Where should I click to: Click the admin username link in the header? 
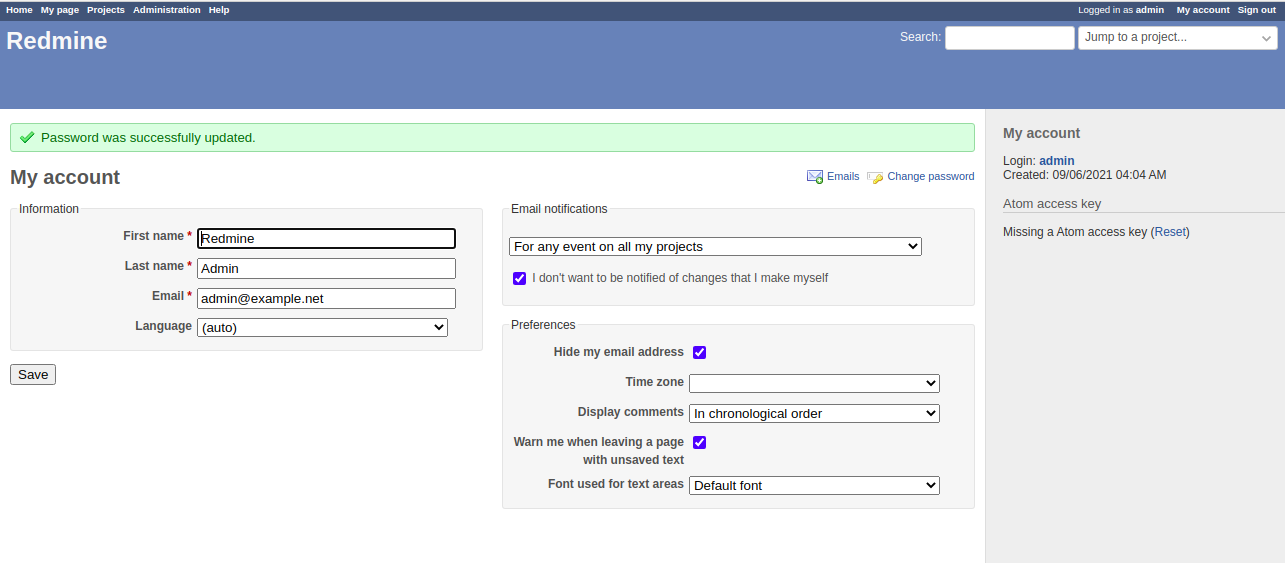(1150, 10)
